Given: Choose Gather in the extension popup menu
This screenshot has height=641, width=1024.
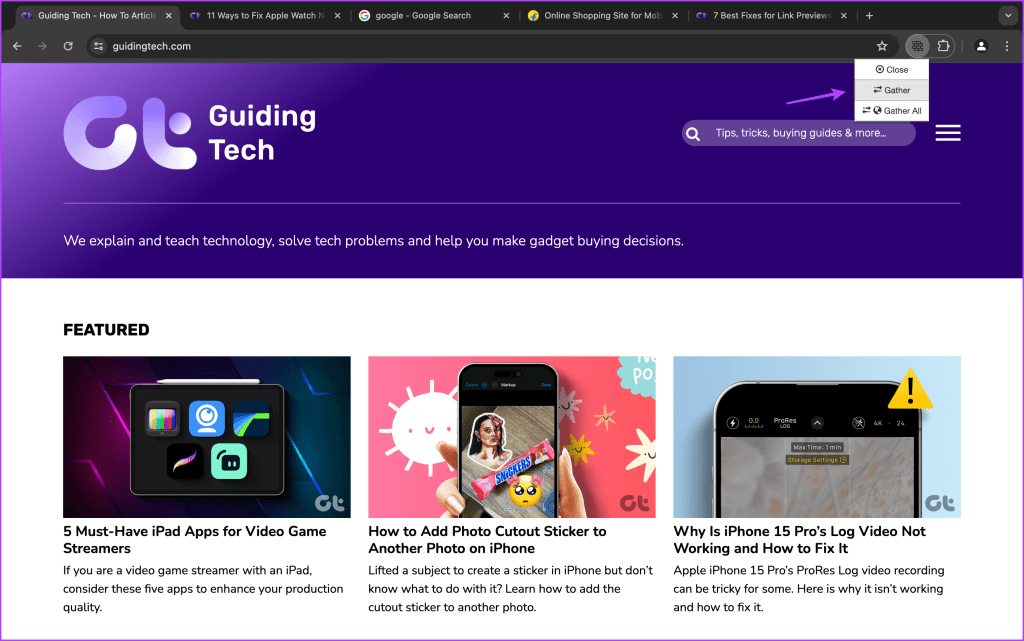Looking at the screenshot, I should click(x=891, y=90).
